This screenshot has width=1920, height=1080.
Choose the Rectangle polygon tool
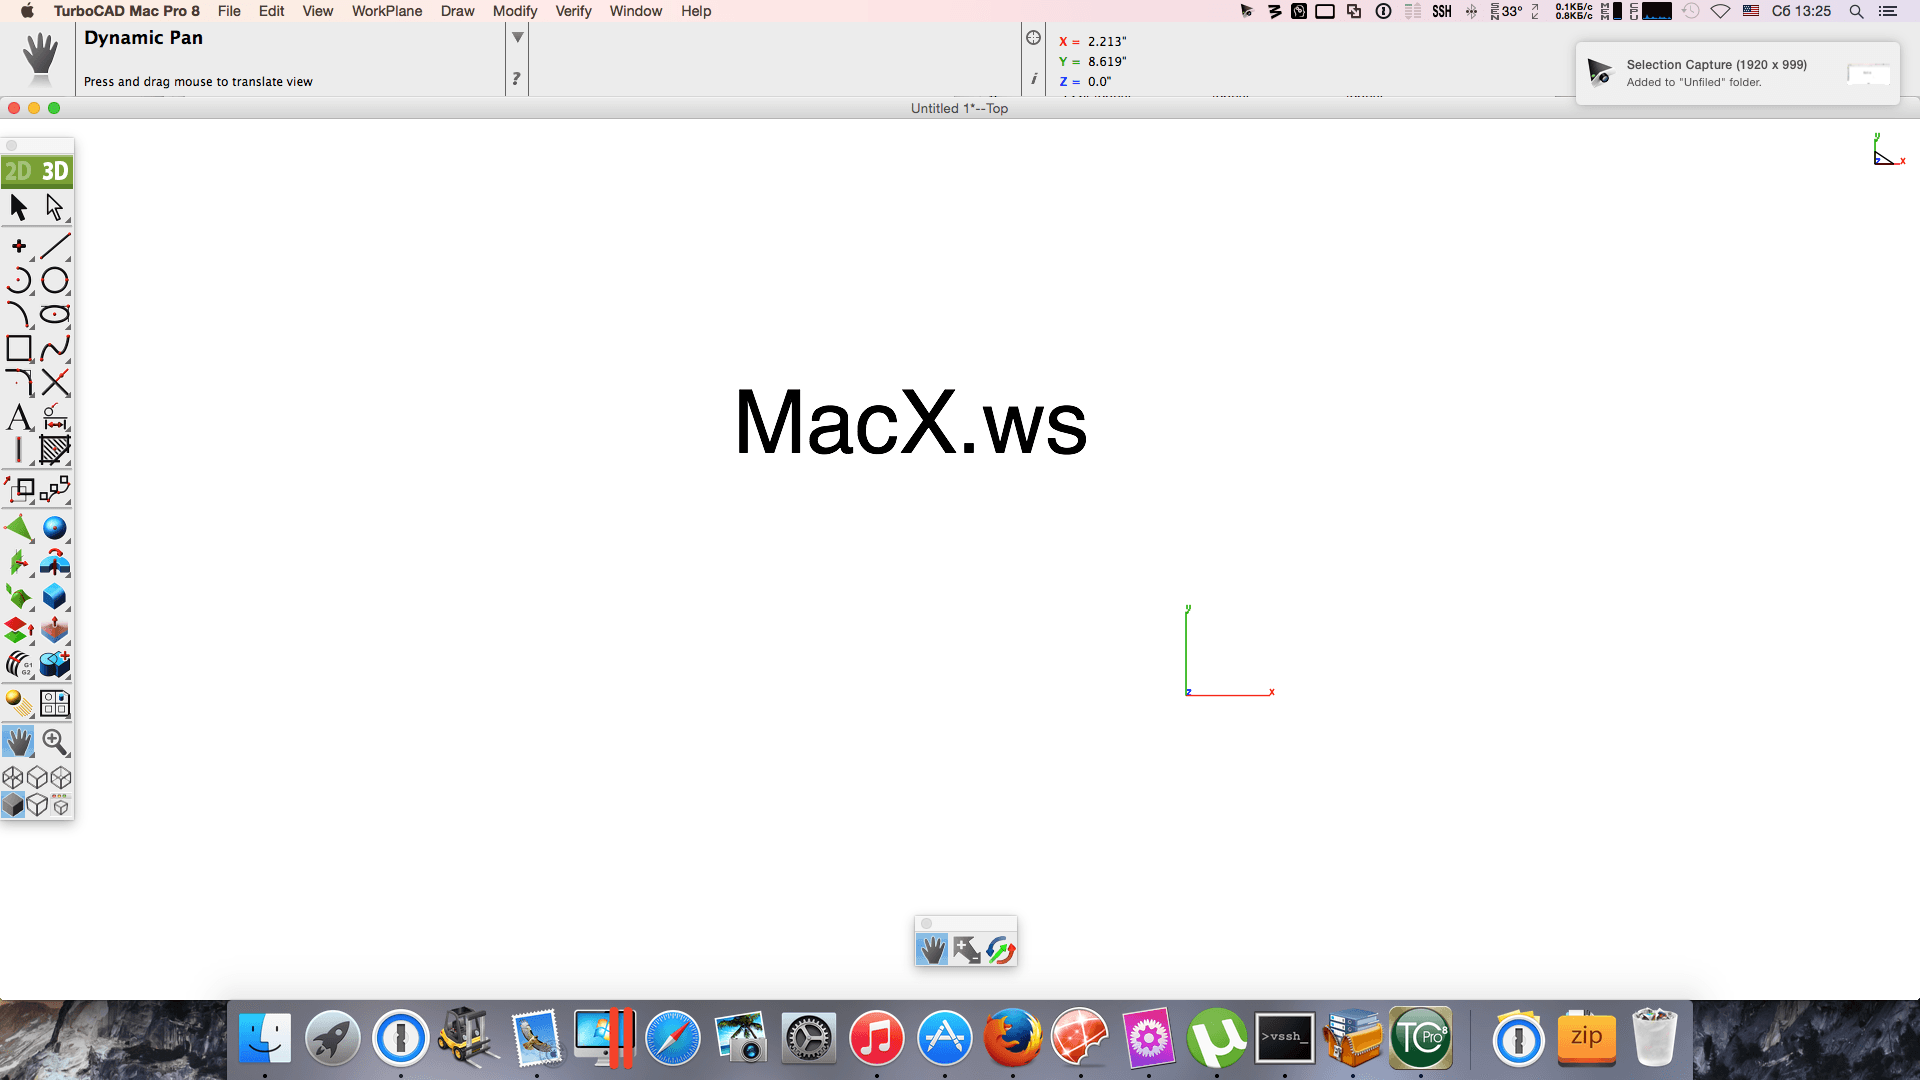pos(19,348)
